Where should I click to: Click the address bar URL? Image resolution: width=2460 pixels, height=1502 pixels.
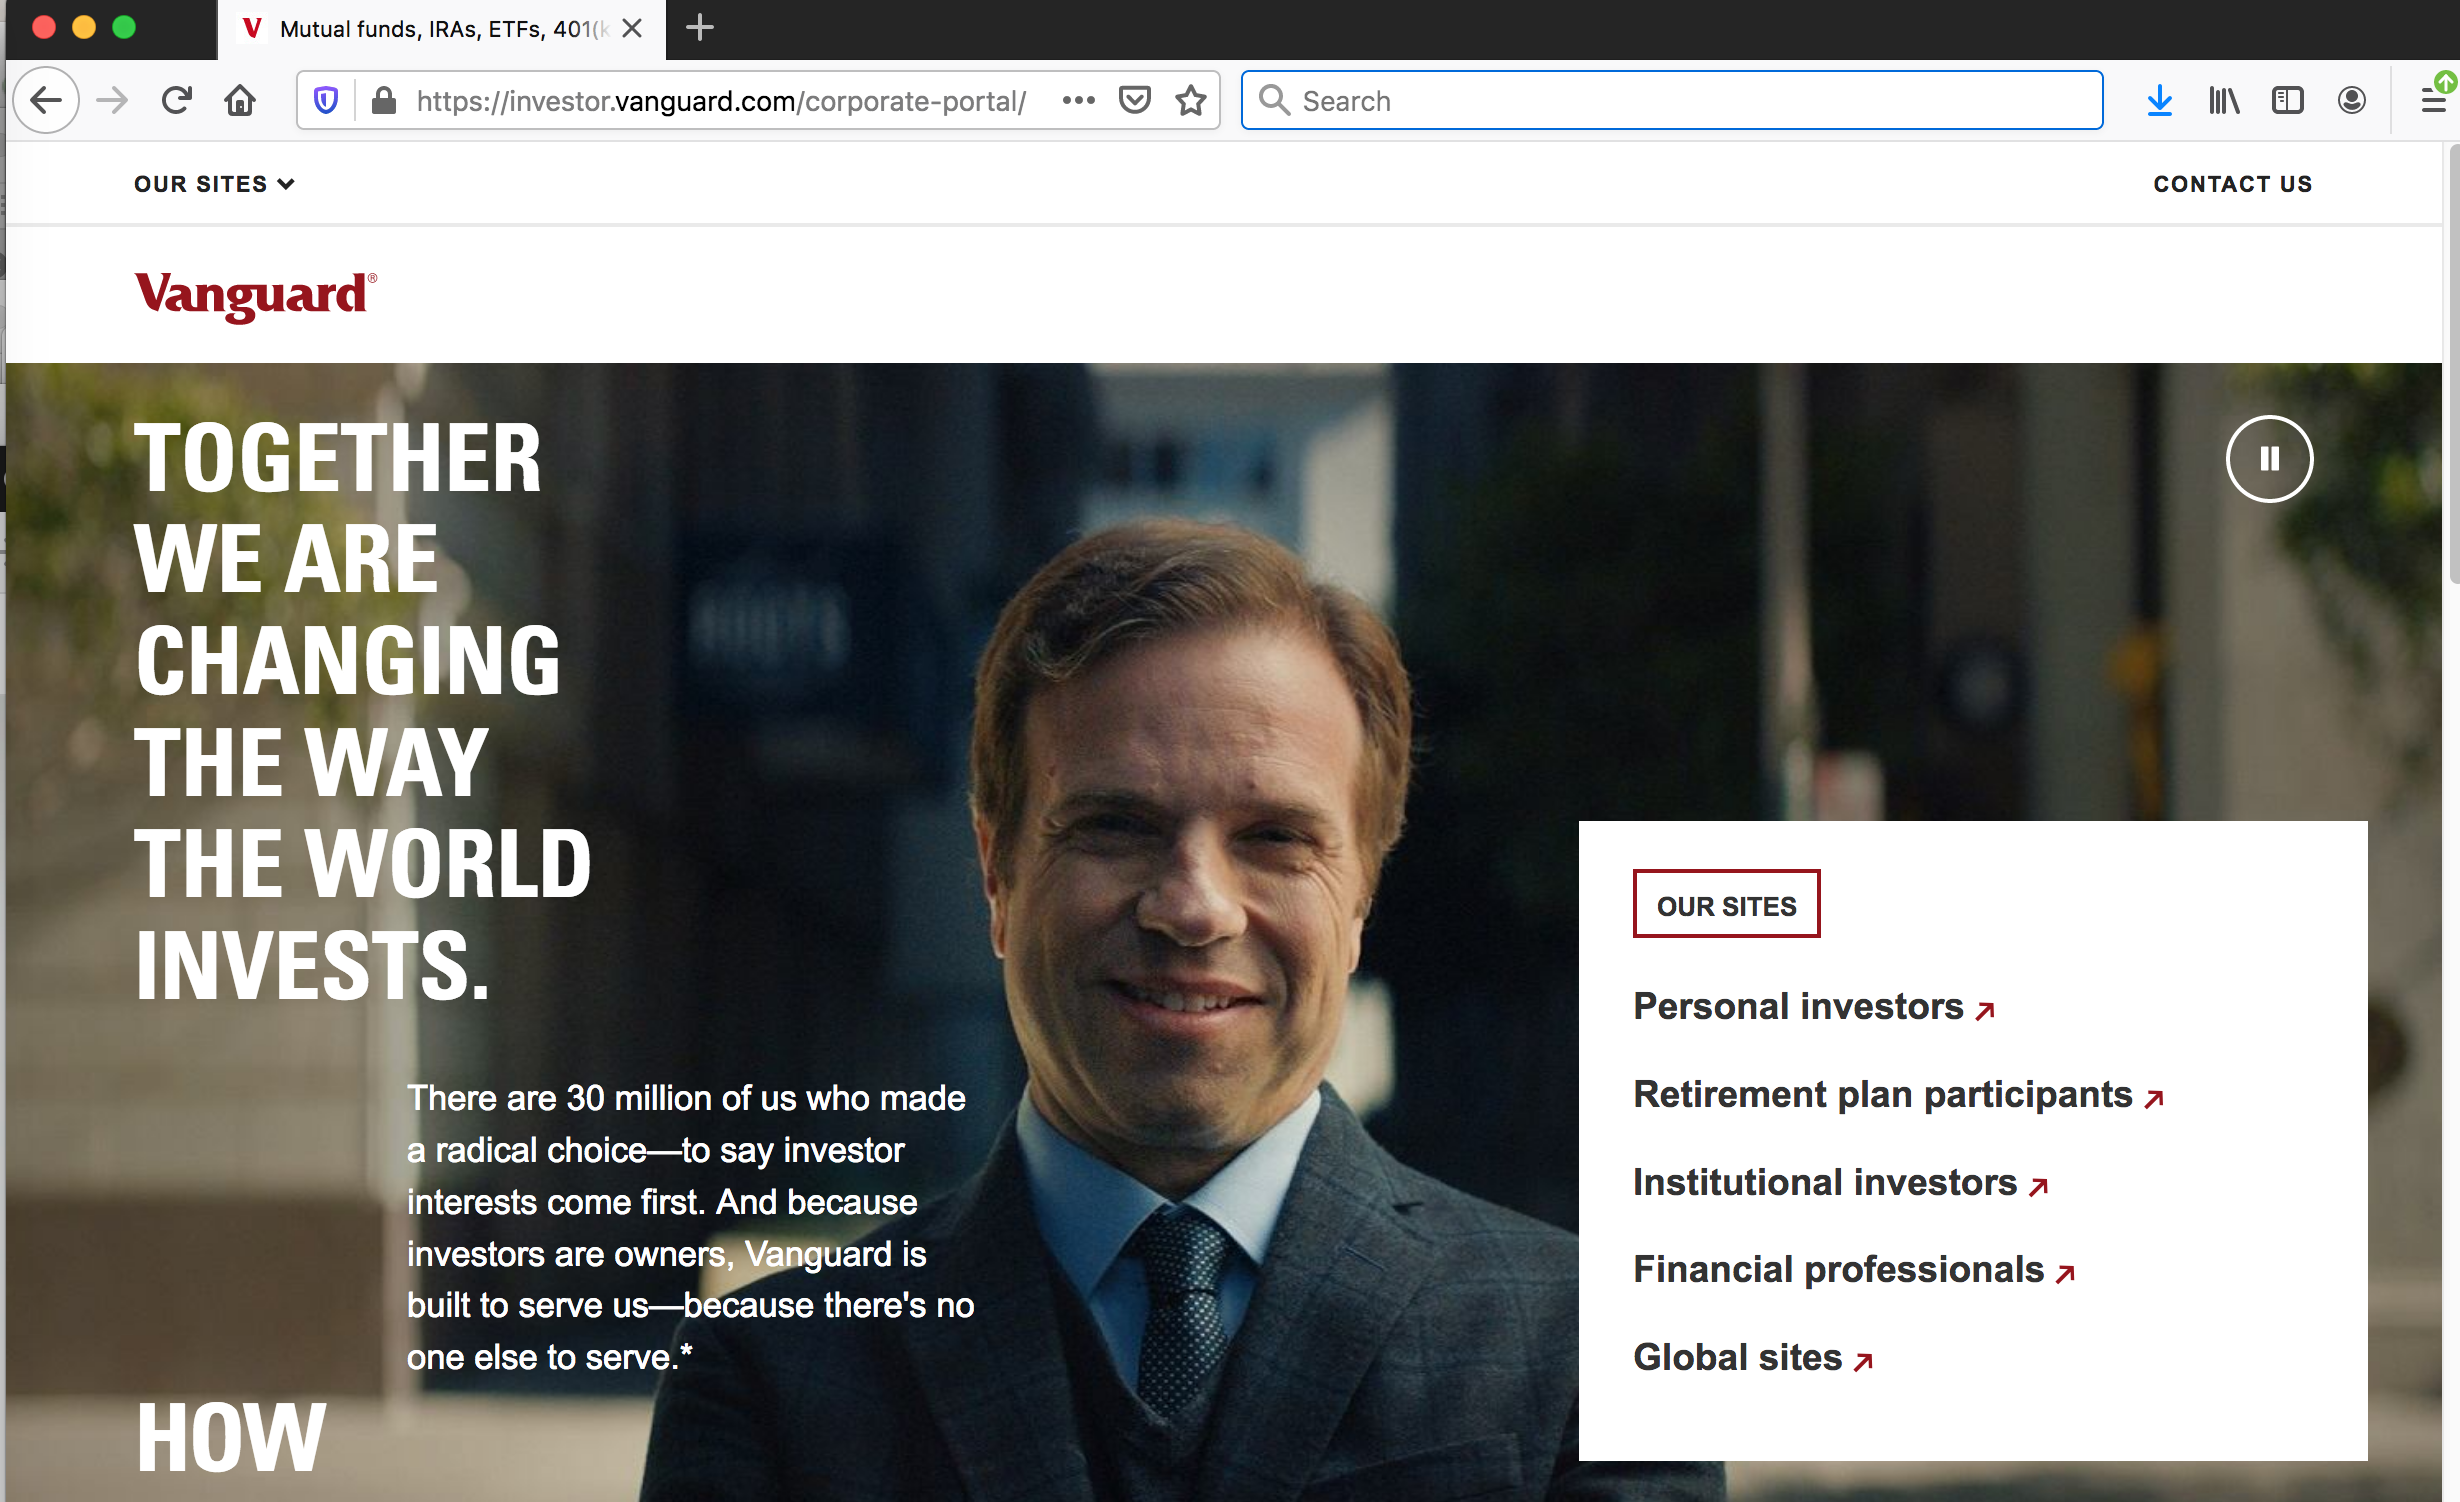(721, 101)
